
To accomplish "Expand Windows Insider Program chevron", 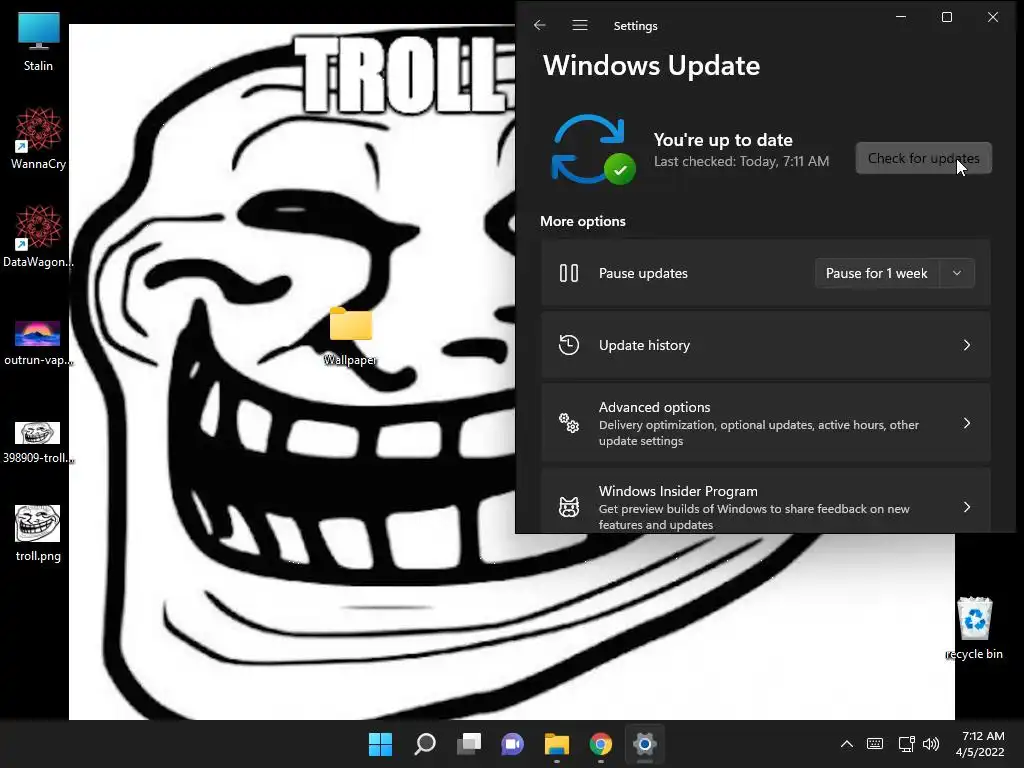I will pyautogui.click(x=967, y=507).
